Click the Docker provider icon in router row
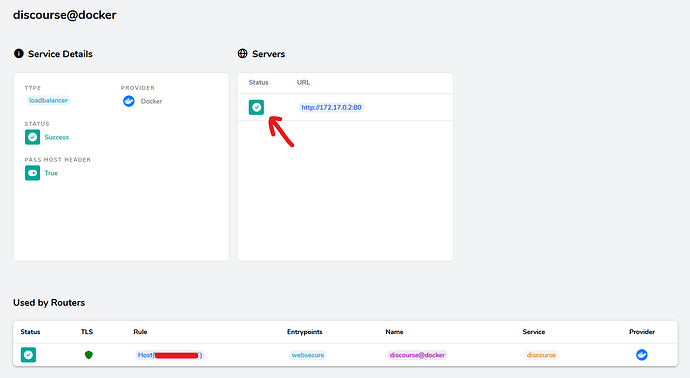This screenshot has height=378, width=690. click(x=642, y=355)
